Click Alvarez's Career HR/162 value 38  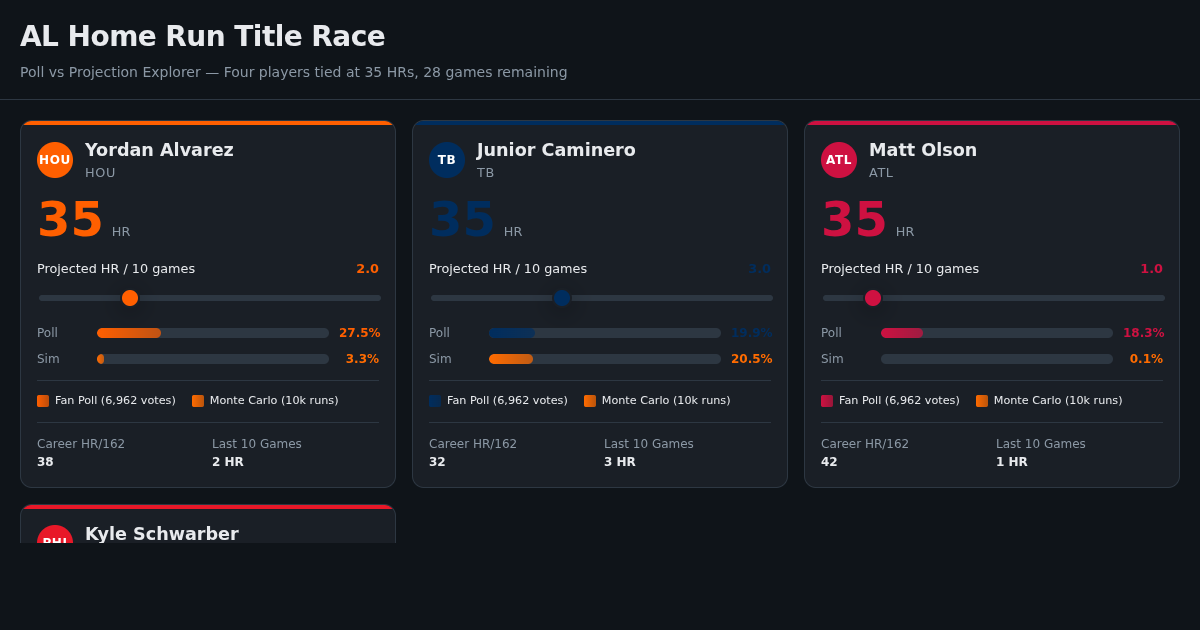click(x=45, y=462)
